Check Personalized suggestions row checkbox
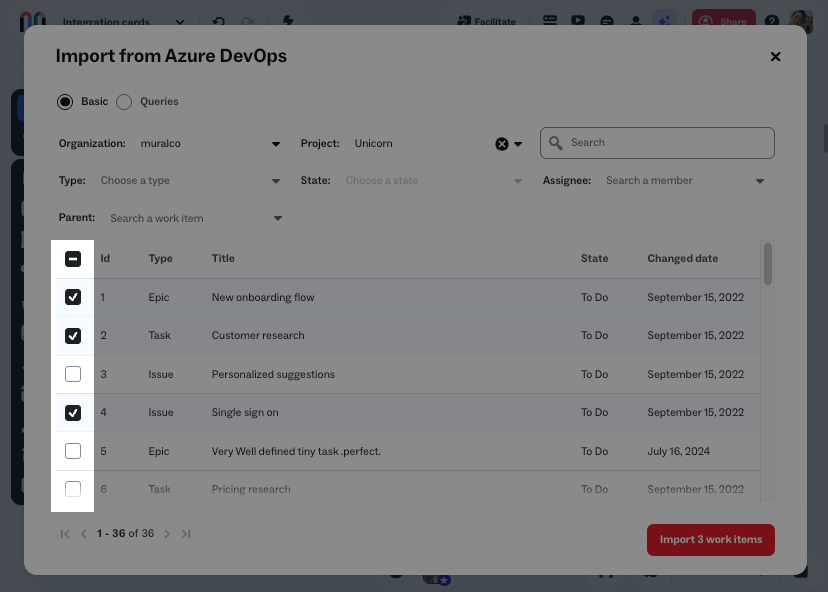Viewport: 828px width, 592px height. pyautogui.click(x=73, y=374)
